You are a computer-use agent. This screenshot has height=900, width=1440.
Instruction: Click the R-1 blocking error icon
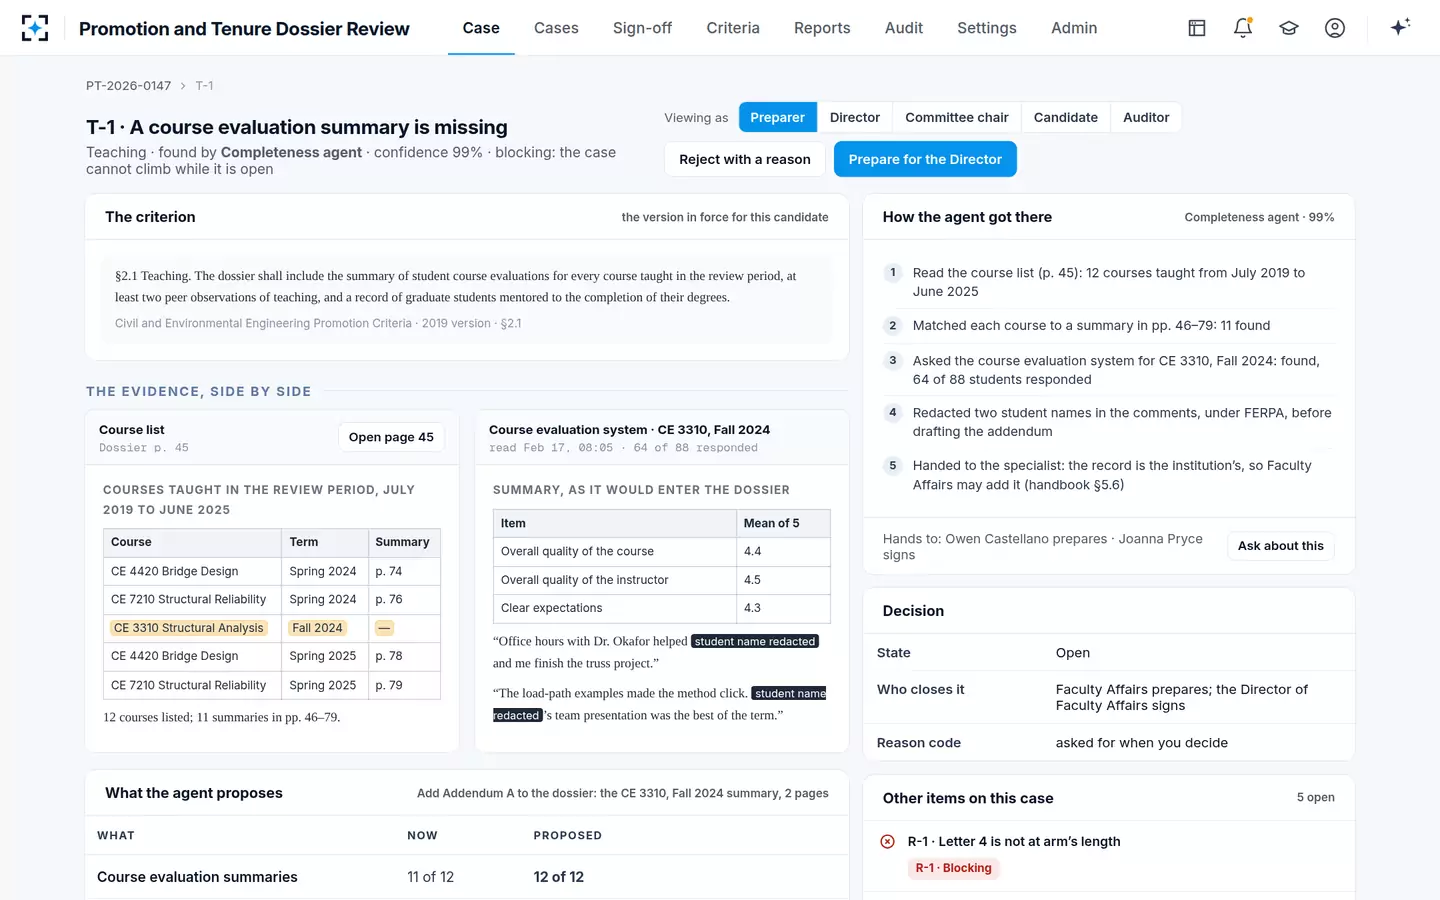click(887, 842)
